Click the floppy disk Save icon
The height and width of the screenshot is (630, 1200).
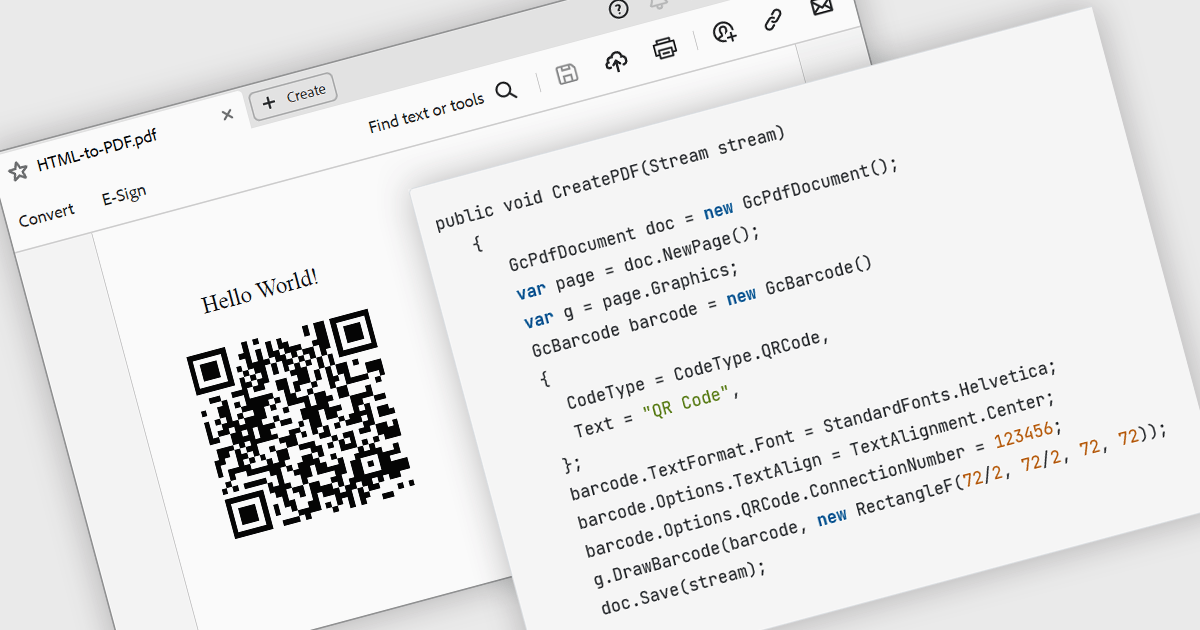(567, 74)
